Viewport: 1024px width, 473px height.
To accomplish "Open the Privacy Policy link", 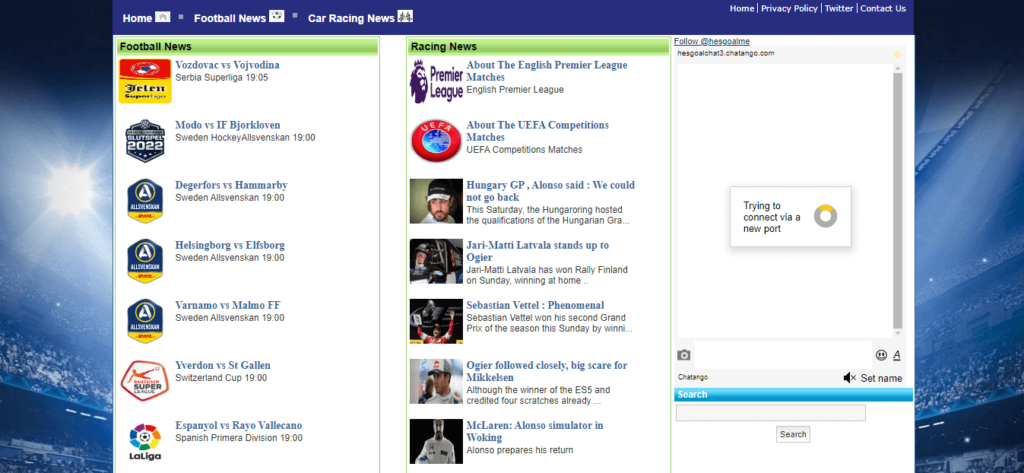I will [789, 8].
